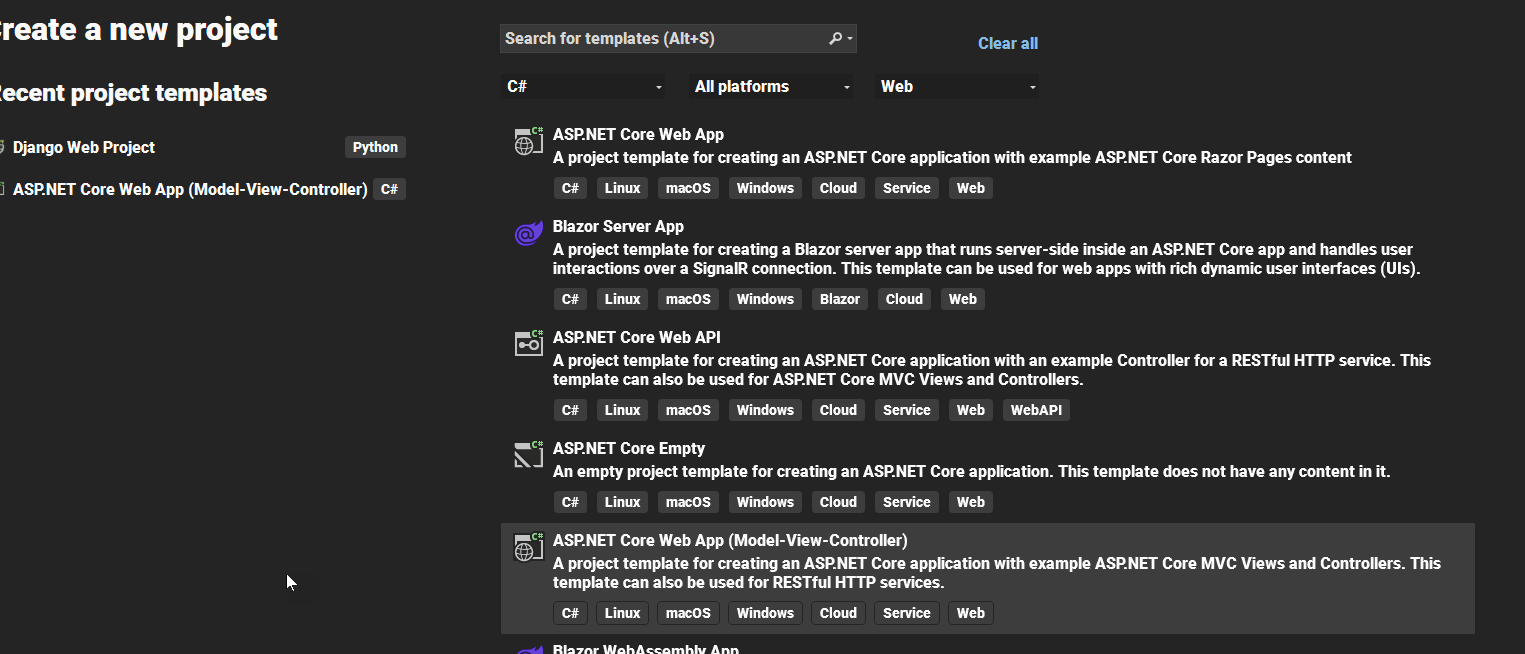Click the ASP.NET Core Empty template icon
Screen dimensions: 1525x654
click(x=528, y=455)
